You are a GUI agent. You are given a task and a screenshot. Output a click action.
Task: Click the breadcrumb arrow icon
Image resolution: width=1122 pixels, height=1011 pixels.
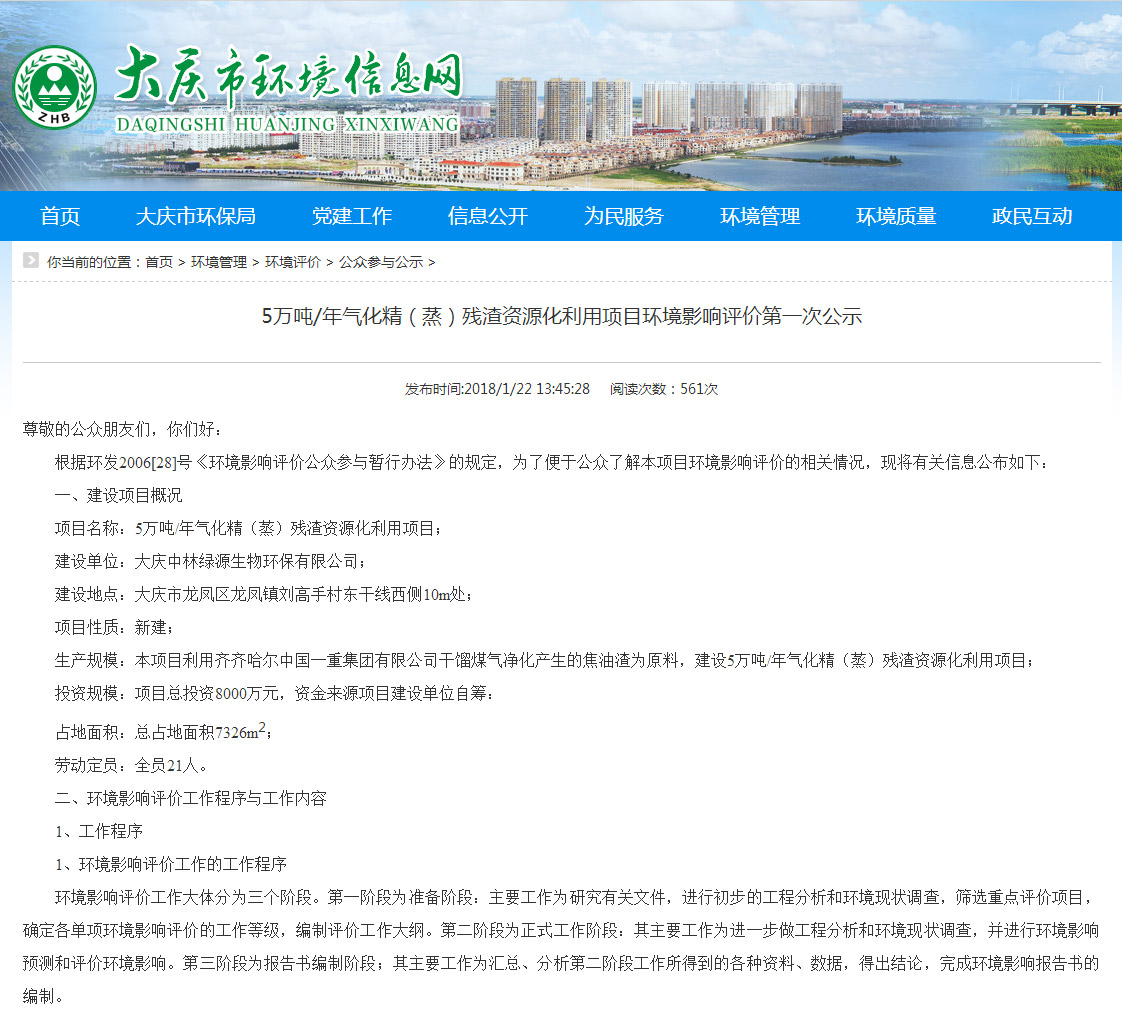tap(31, 261)
